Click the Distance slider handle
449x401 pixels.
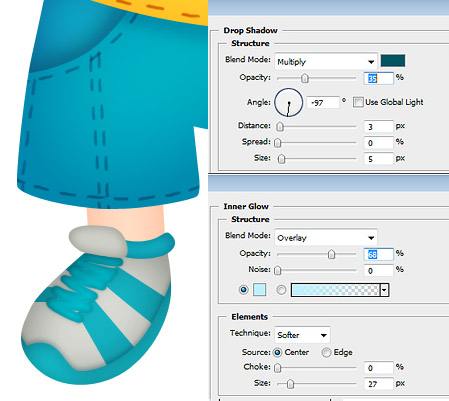coord(280,127)
